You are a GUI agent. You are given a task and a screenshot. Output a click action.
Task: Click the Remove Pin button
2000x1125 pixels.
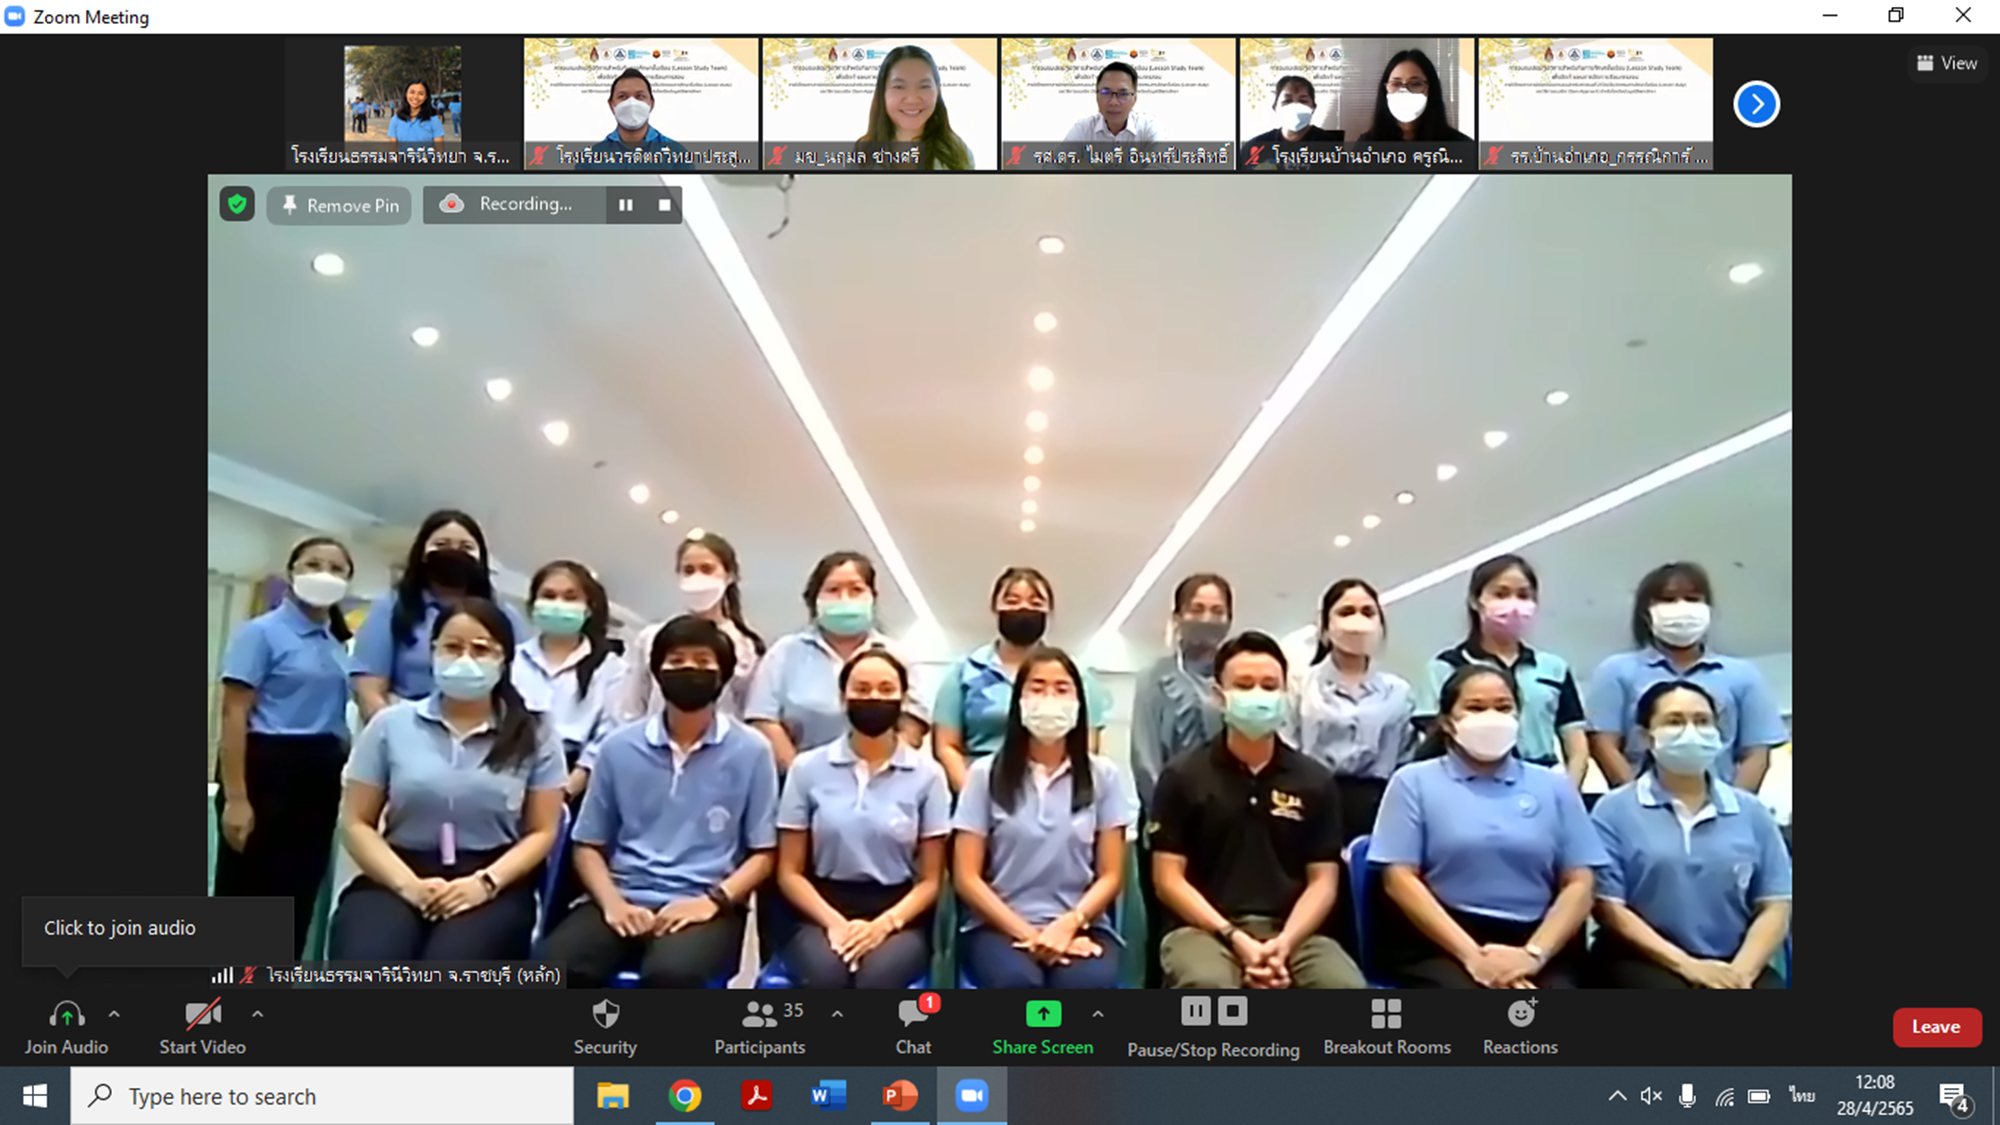339,205
